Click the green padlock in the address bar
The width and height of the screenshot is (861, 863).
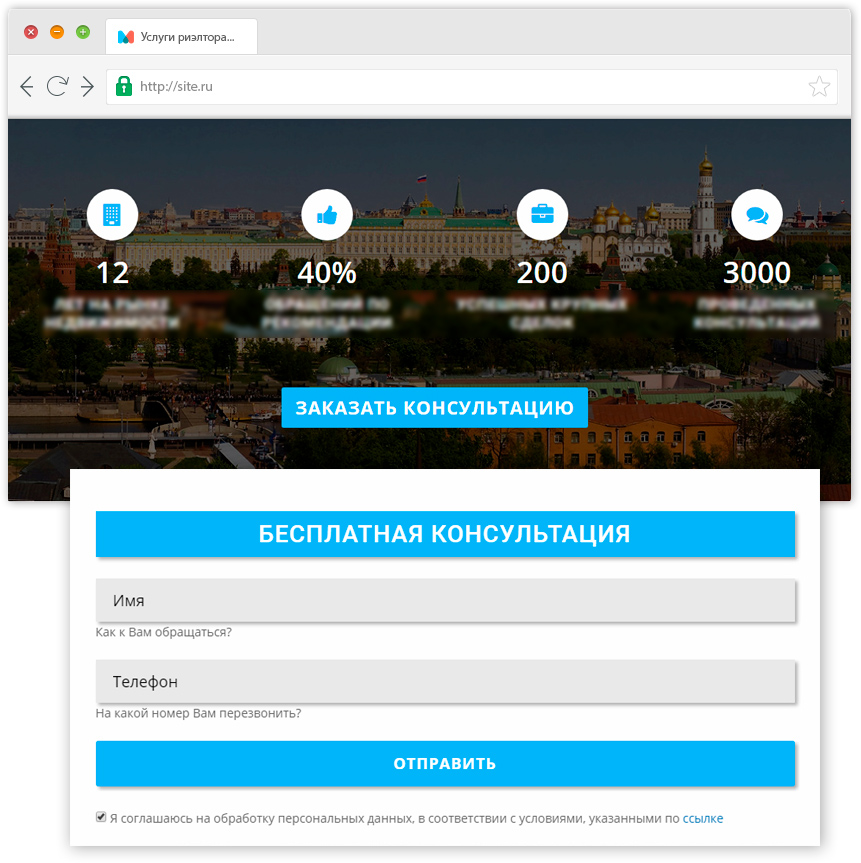[124, 87]
